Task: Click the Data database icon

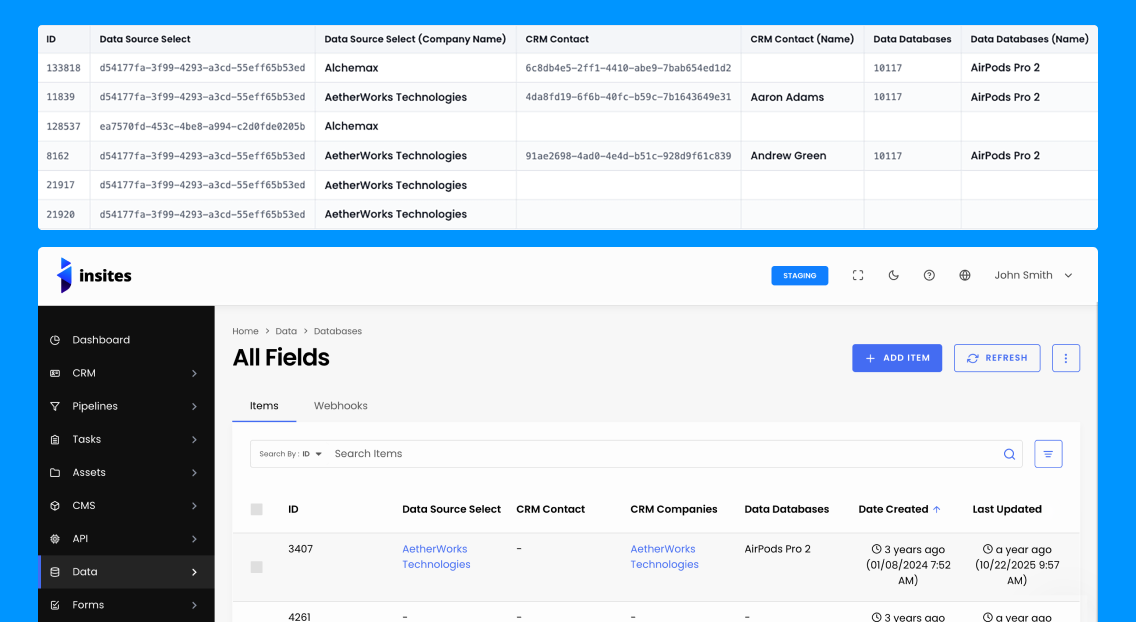Action: click(x=55, y=572)
